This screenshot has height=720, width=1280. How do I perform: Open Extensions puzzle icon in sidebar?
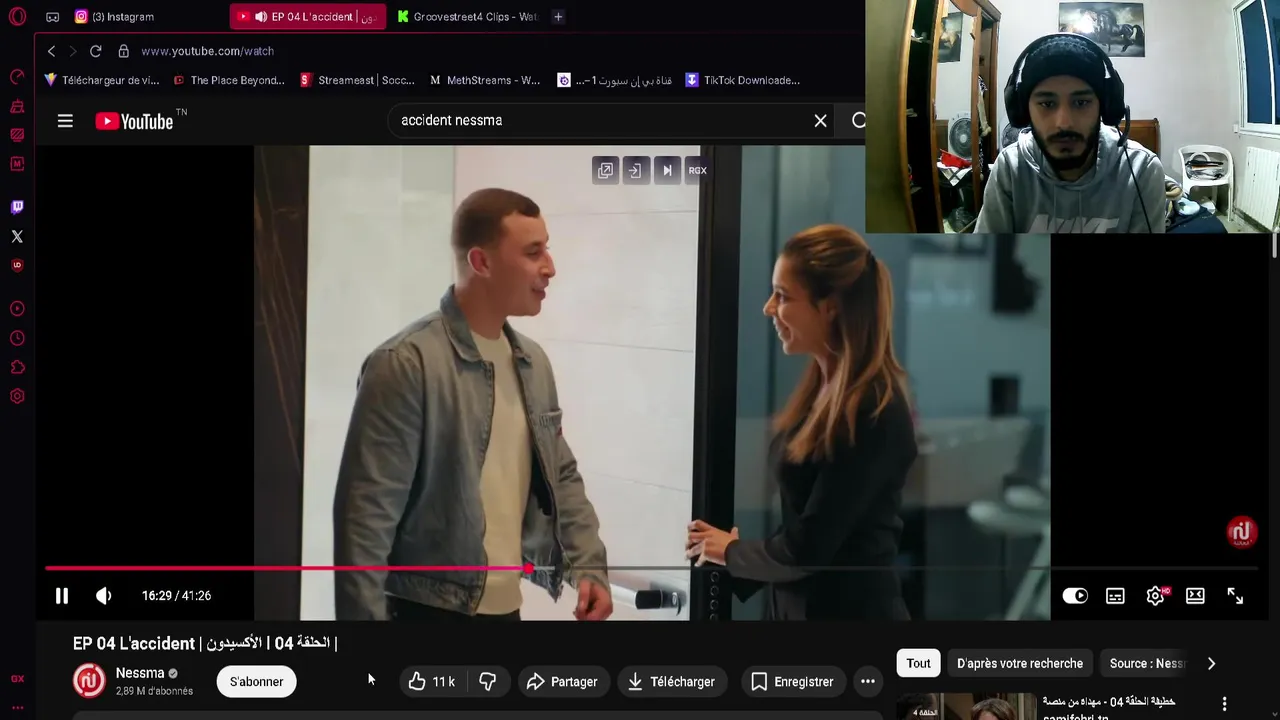click(x=17, y=368)
